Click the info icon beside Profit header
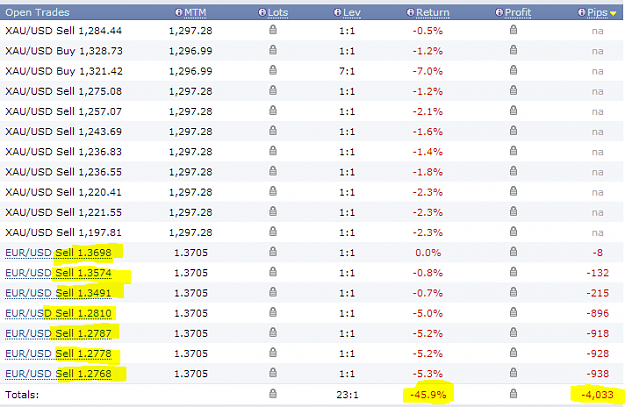This screenshot has width=625, height=407. (x=499, y=13)
